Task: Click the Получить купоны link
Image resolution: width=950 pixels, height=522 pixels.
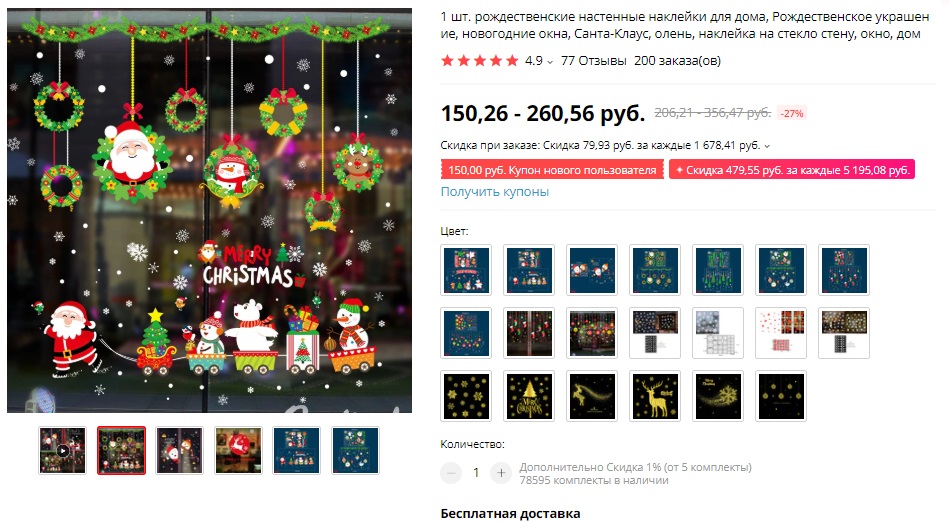Action: (494, 191)
